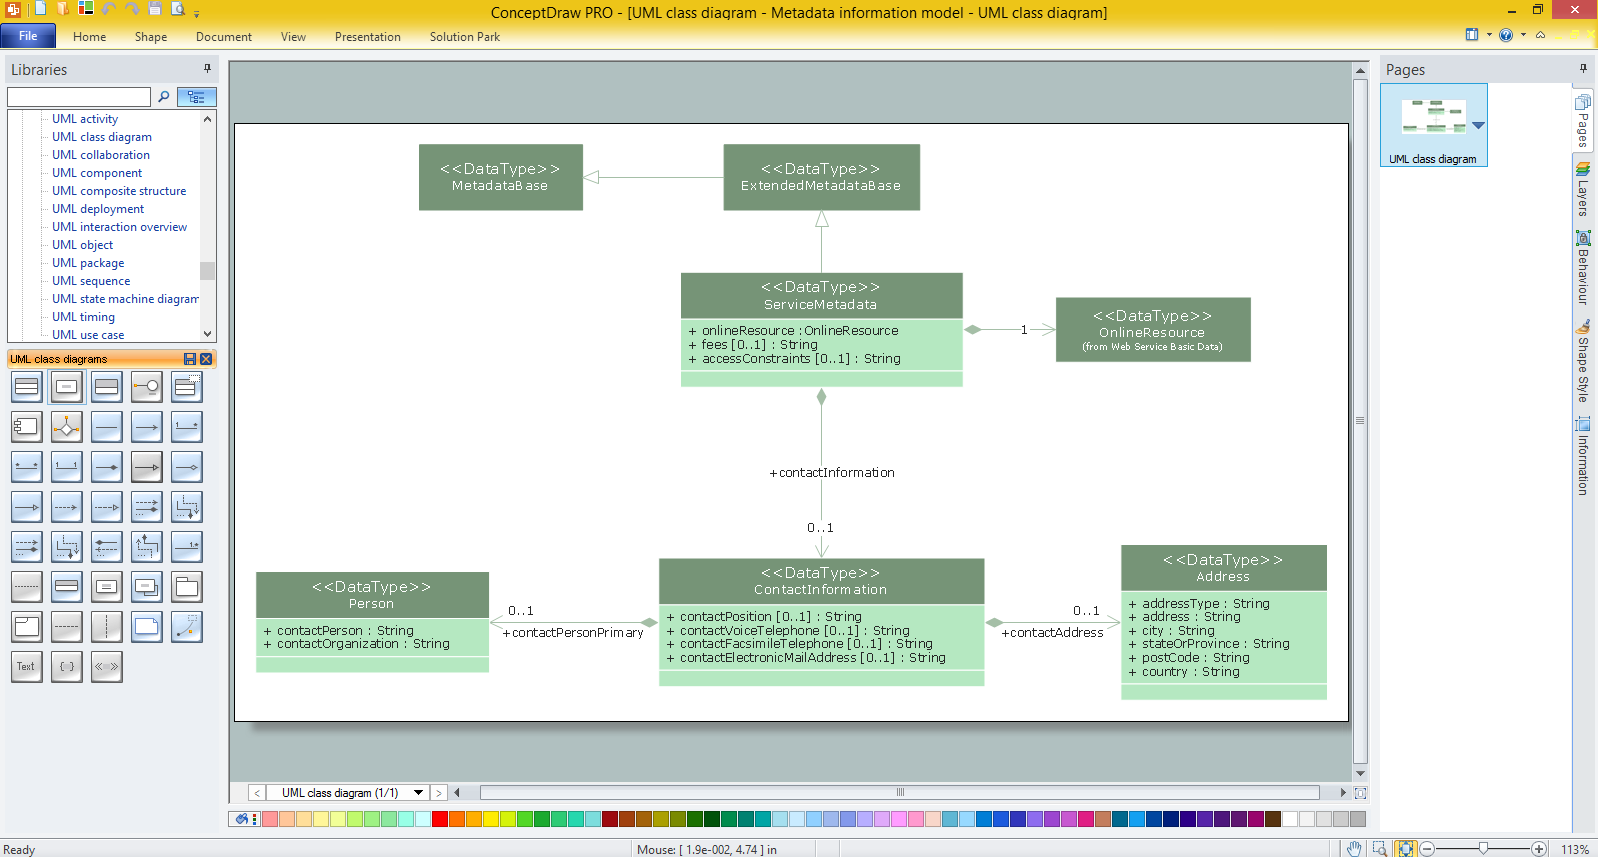Screen dimensions: 1598x857
Task: Open the page thumbnail dropdown arrow
Action: (x=1478, y=126)
